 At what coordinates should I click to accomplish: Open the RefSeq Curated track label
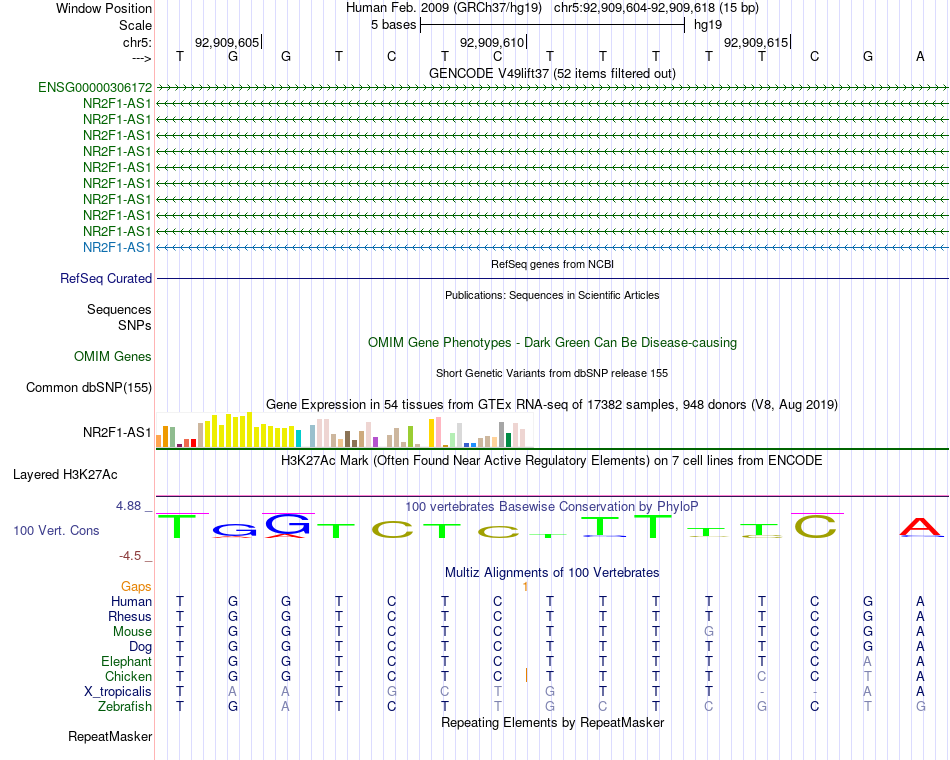click(106, 278)
